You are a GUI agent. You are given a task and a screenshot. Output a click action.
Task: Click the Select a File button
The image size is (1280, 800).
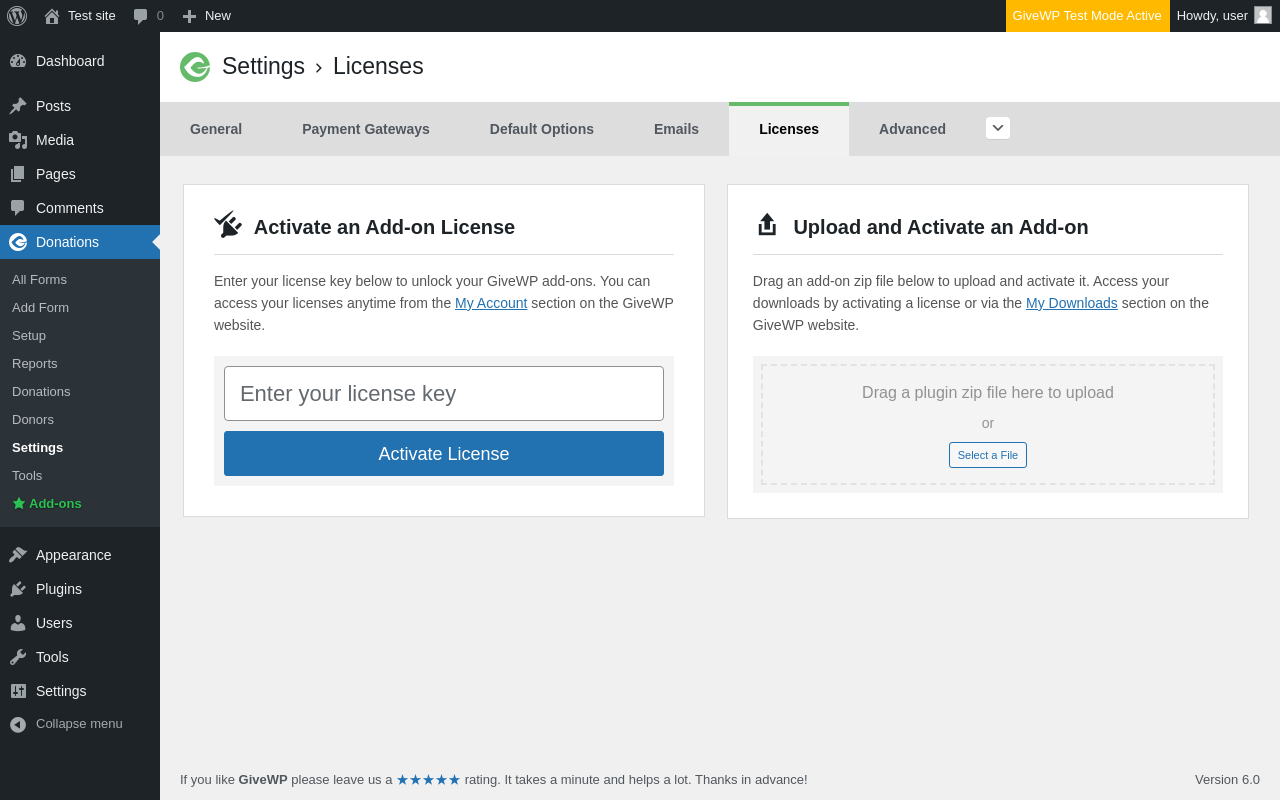pos(988,455)
